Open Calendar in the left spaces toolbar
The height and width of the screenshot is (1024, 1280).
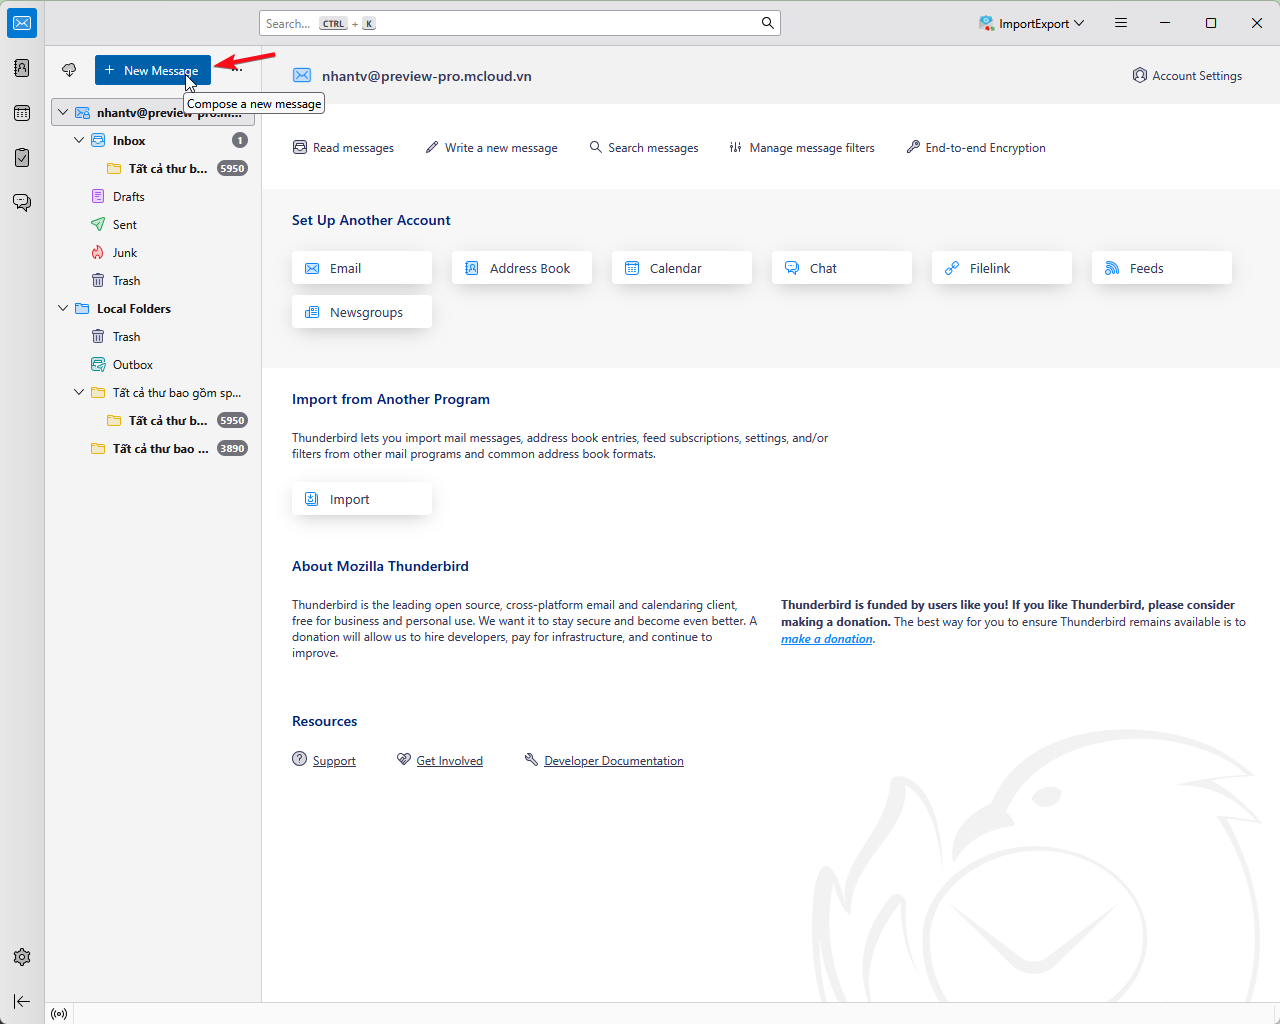(x=22, y=113)
